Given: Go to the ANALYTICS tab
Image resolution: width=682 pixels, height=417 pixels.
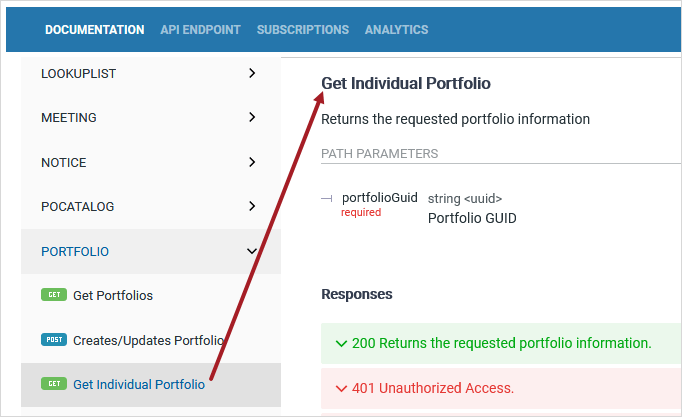Looking at the screenshot, I should click(397, 30).
